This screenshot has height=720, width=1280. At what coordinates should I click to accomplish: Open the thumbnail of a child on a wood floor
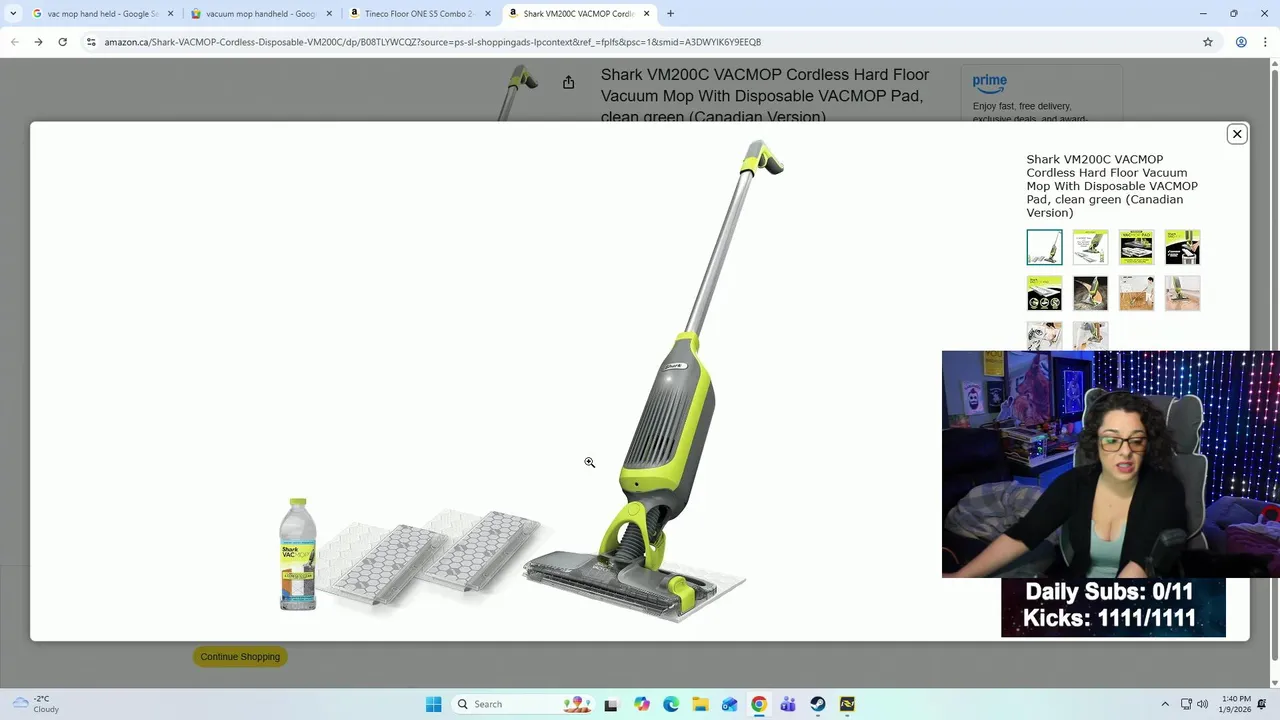click(x=1136, y=293)
